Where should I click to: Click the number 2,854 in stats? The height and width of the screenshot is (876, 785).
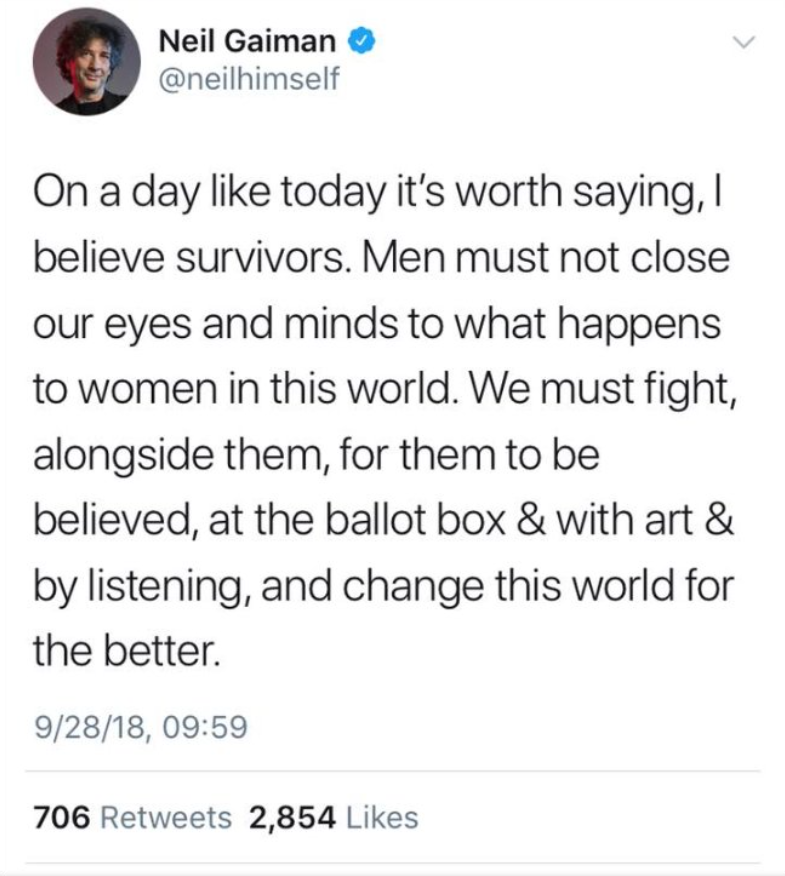pyautogui.click(x=293, y=818)
